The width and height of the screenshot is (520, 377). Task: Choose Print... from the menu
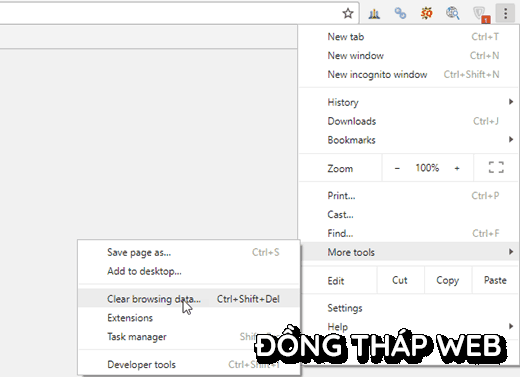(409, 196)
